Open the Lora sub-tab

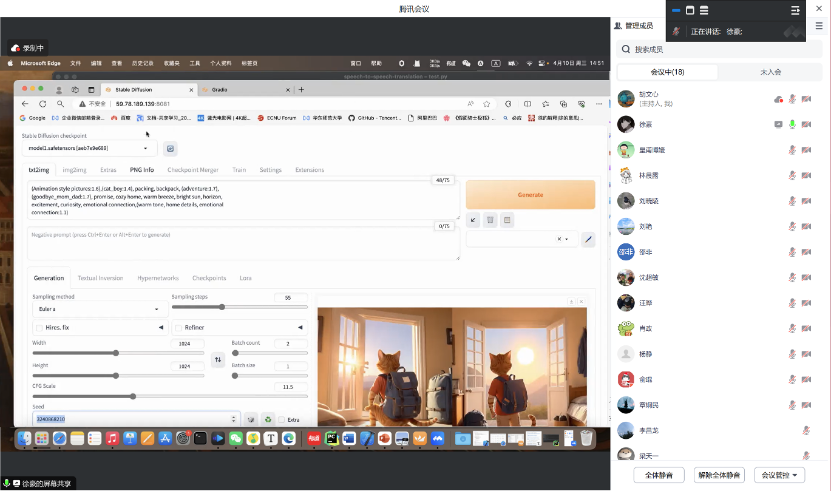(x=245, y=278)
